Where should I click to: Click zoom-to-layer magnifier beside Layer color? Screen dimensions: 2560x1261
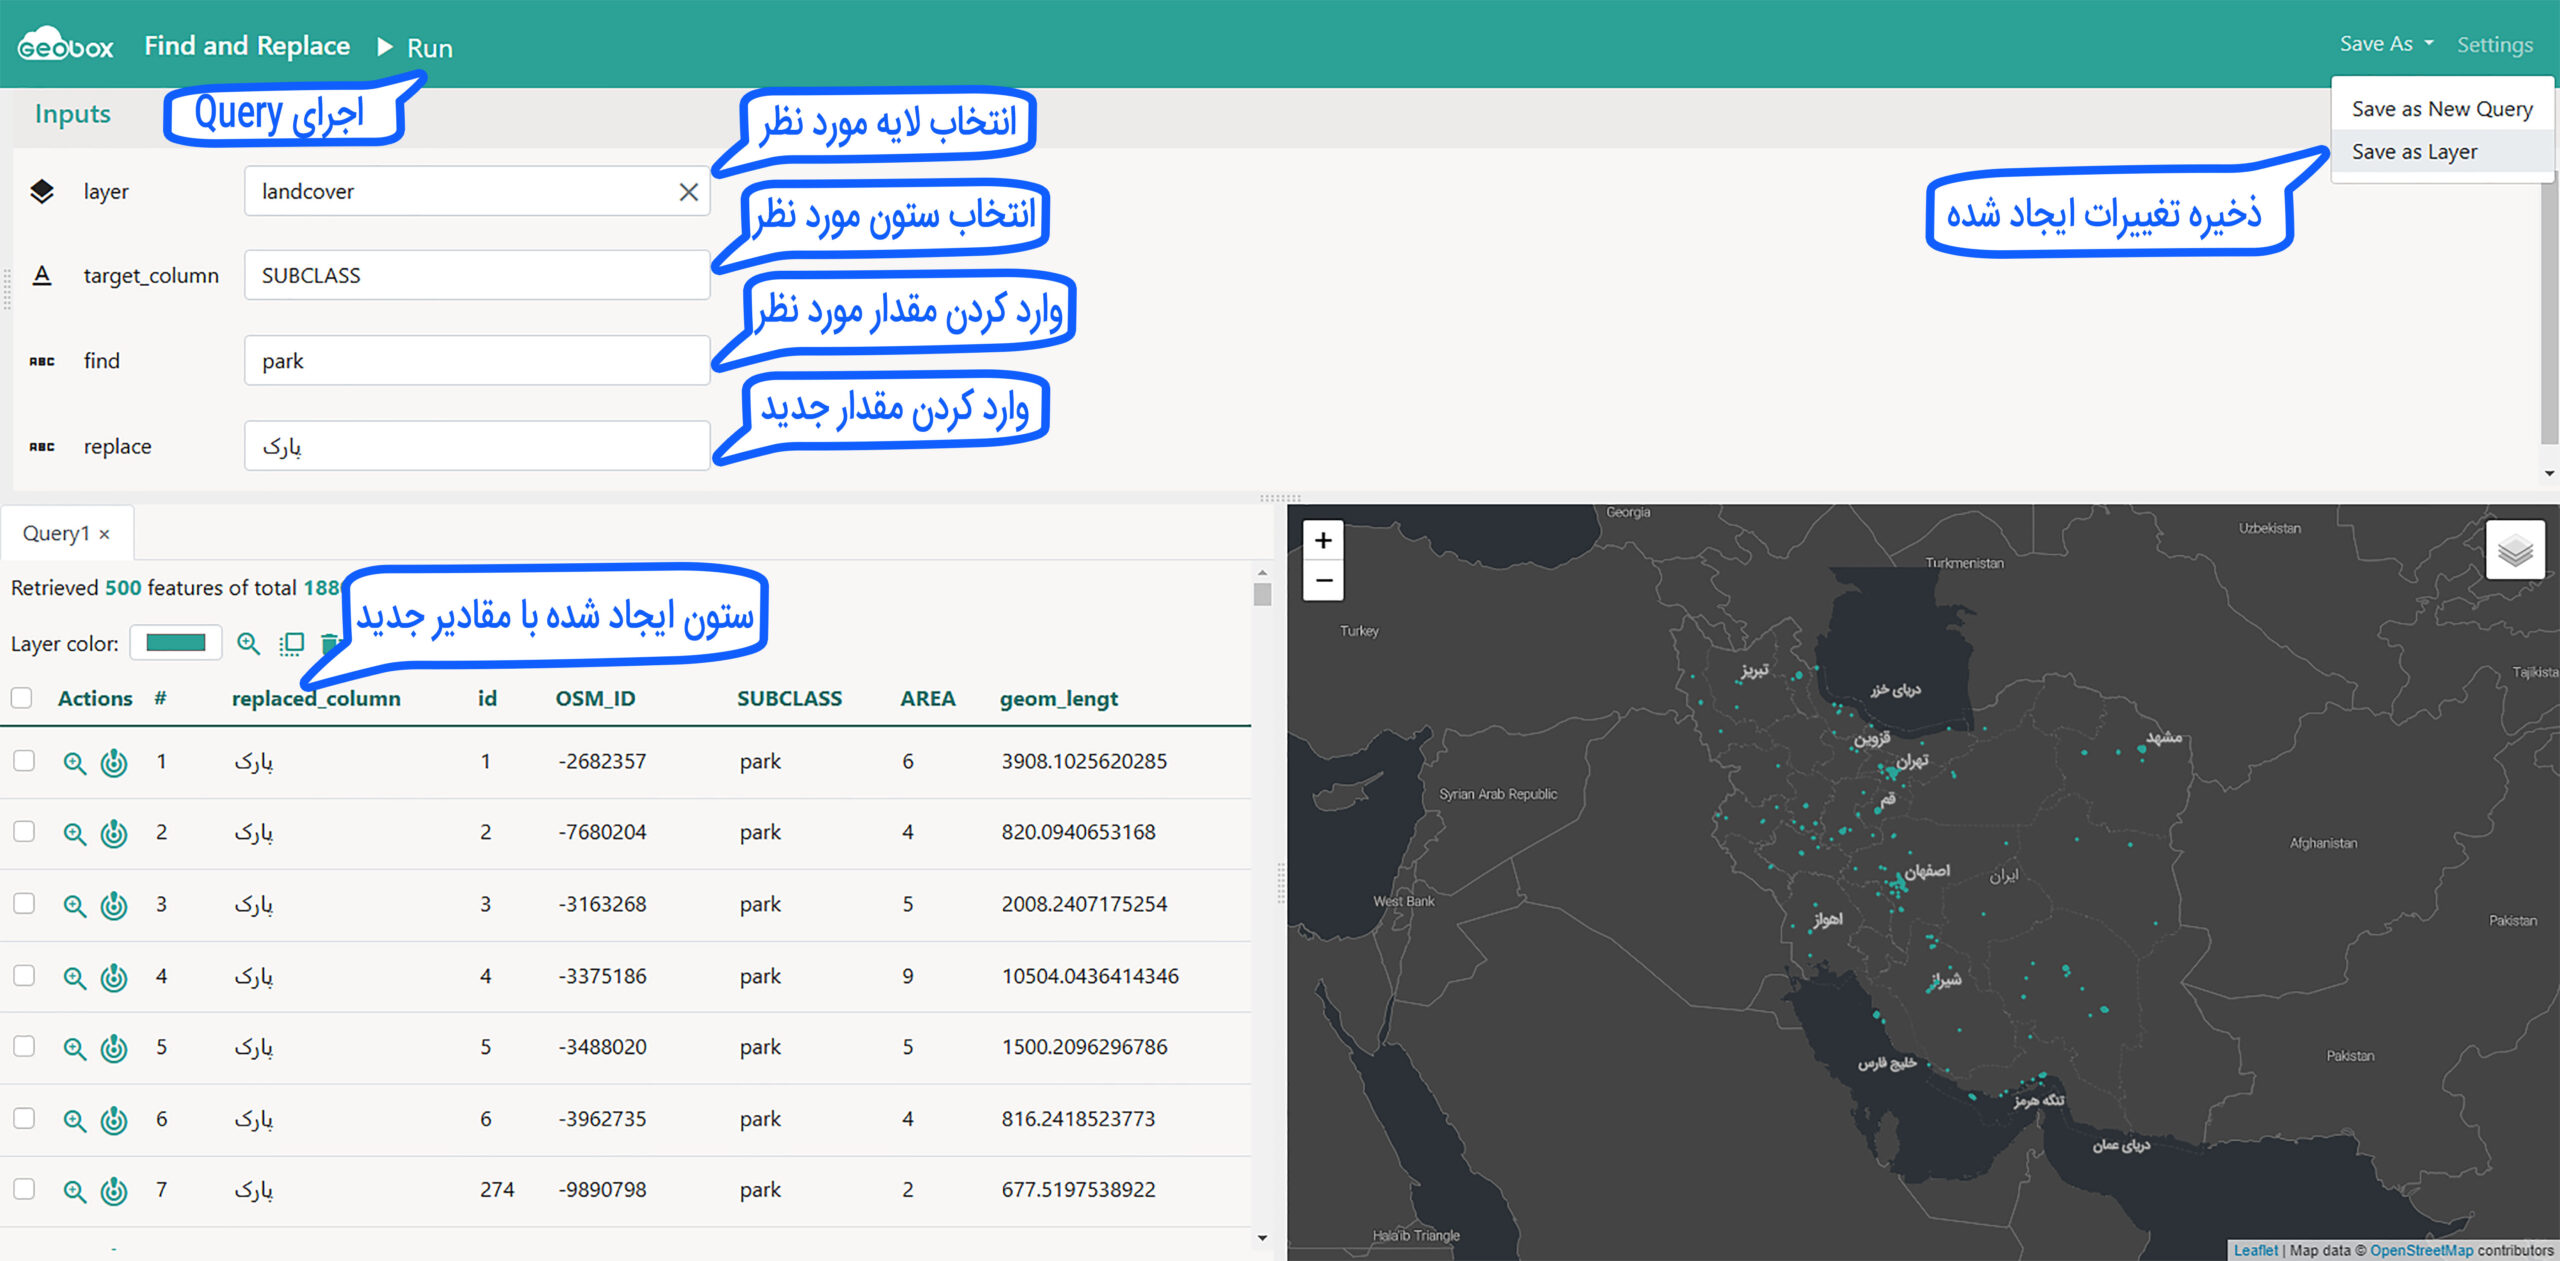[x=248, y=644]
